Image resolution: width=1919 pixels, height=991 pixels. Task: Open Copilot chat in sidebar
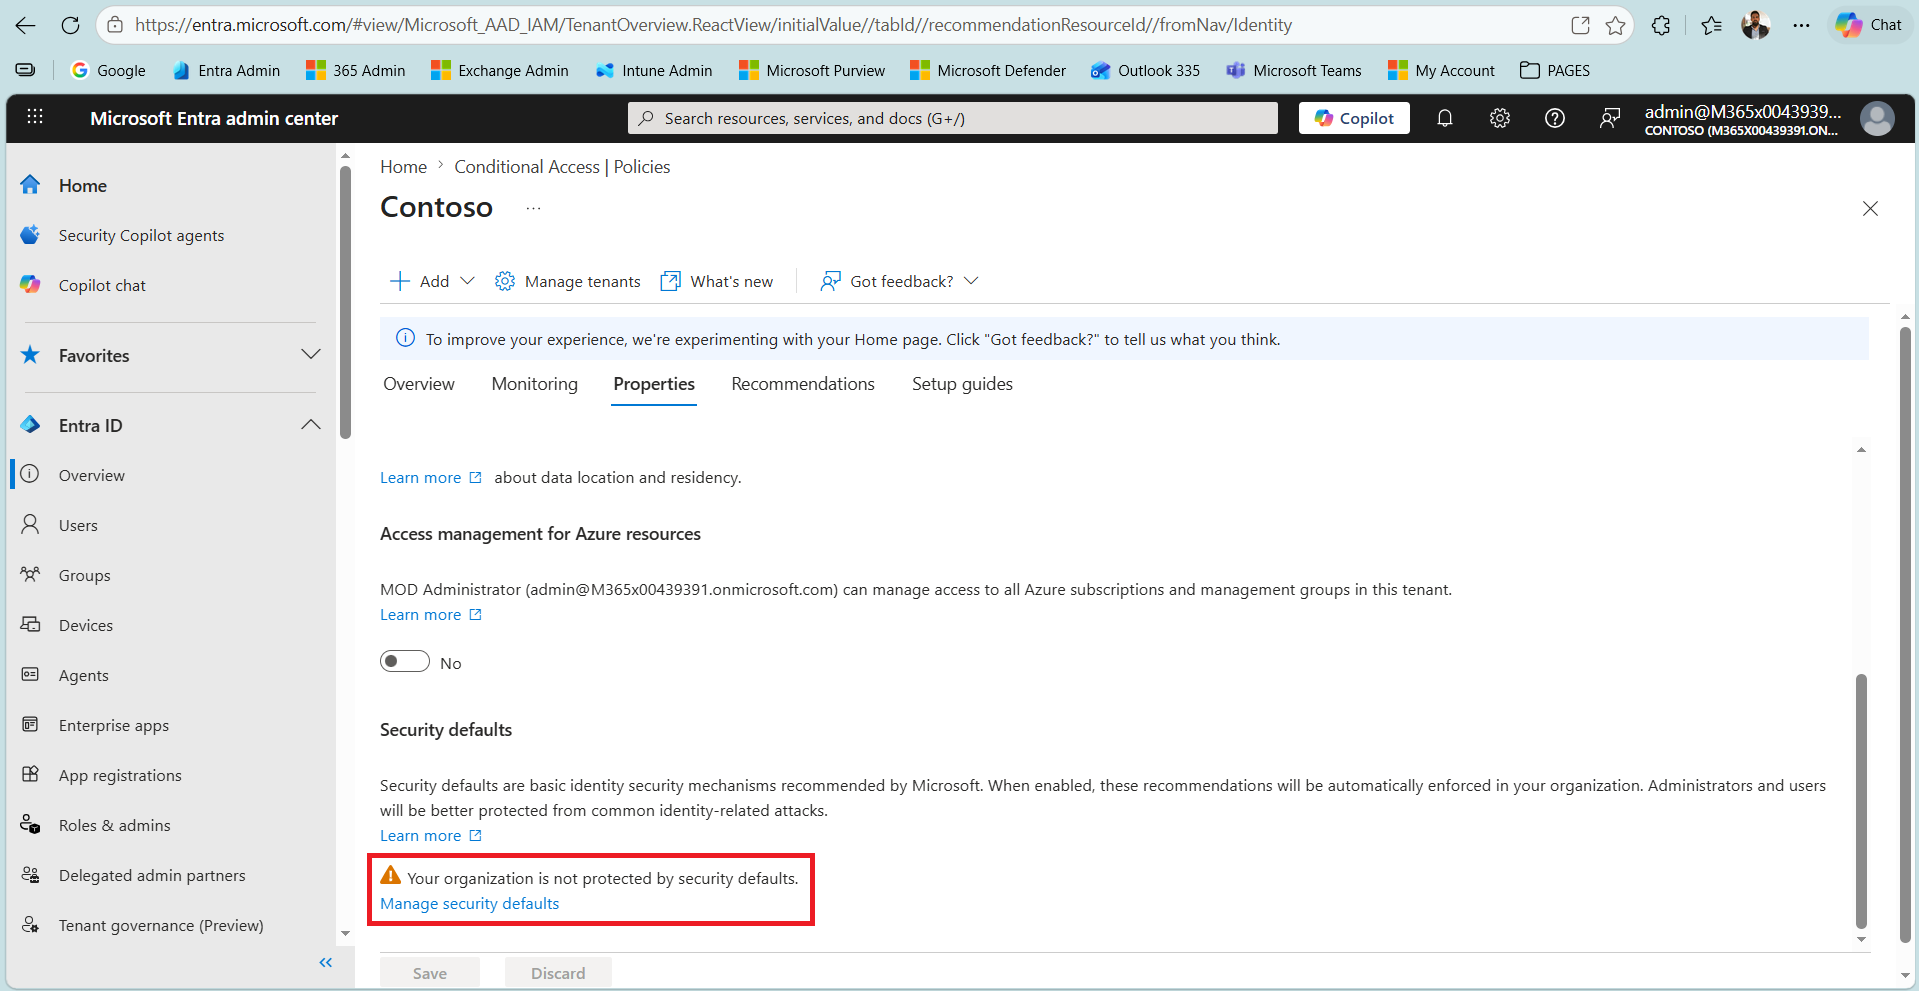click(102, 285)
